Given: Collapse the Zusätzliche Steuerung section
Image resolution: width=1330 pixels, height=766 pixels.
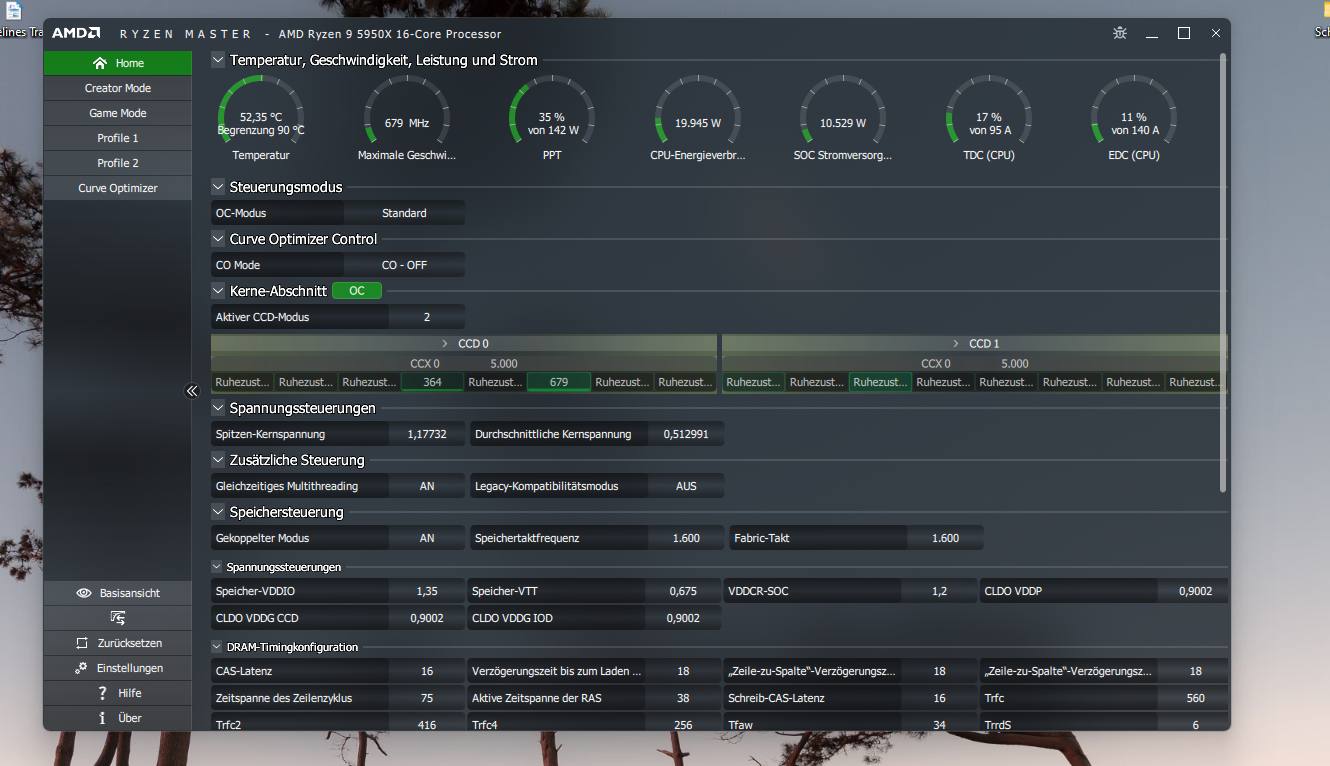Looking at the screenshot, I should (x=218, y=460).
